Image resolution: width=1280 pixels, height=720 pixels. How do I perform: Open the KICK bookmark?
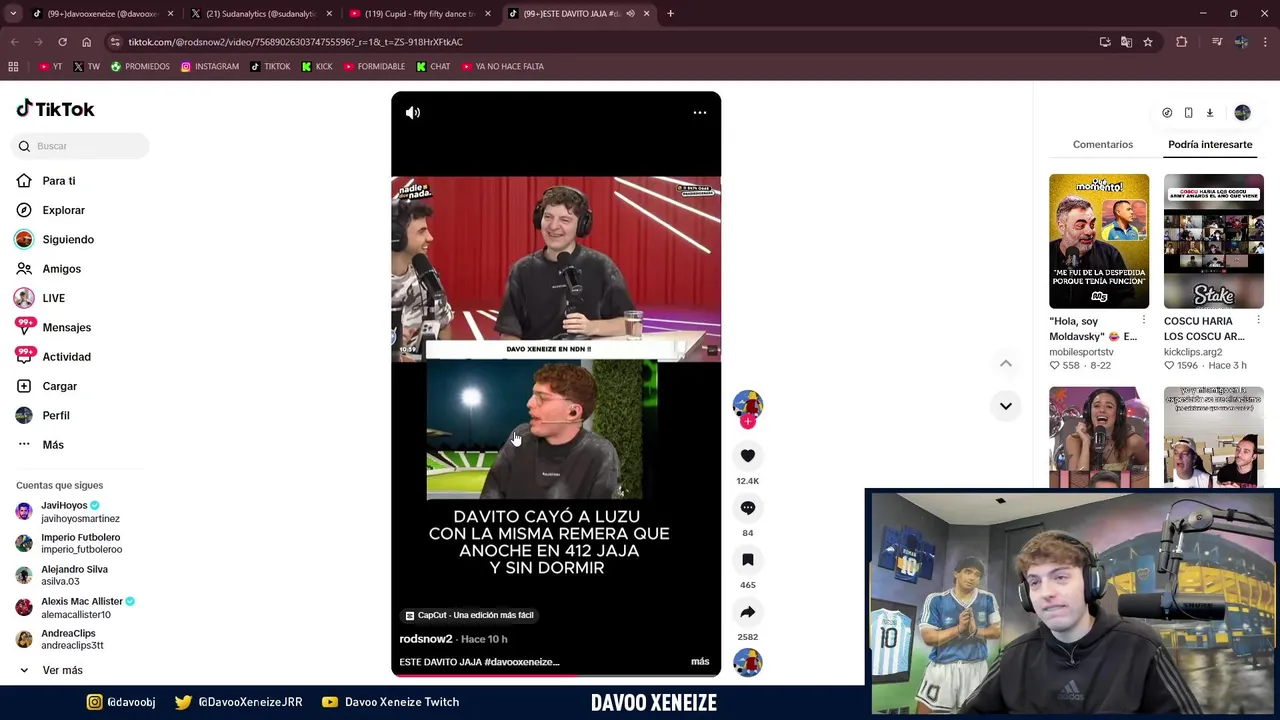(x=317, y=67)
